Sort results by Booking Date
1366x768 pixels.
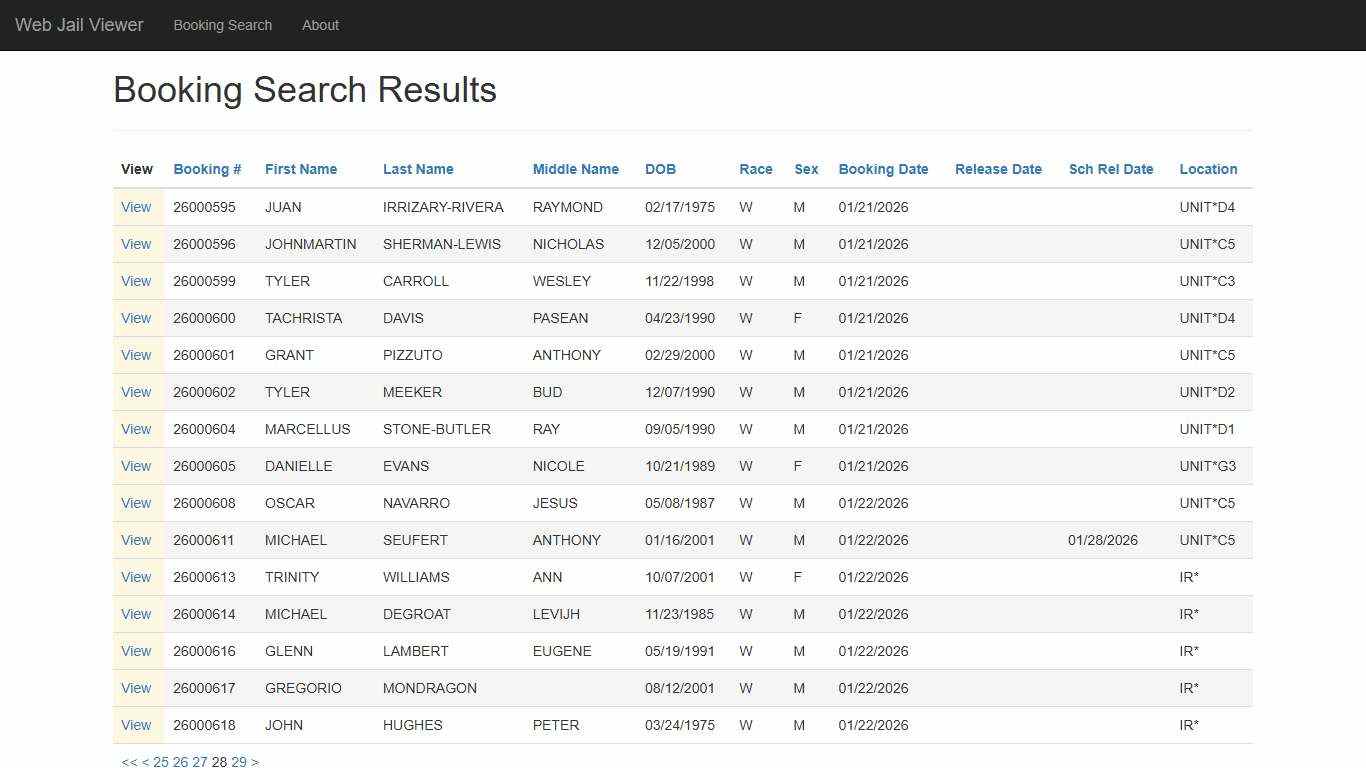883,169
